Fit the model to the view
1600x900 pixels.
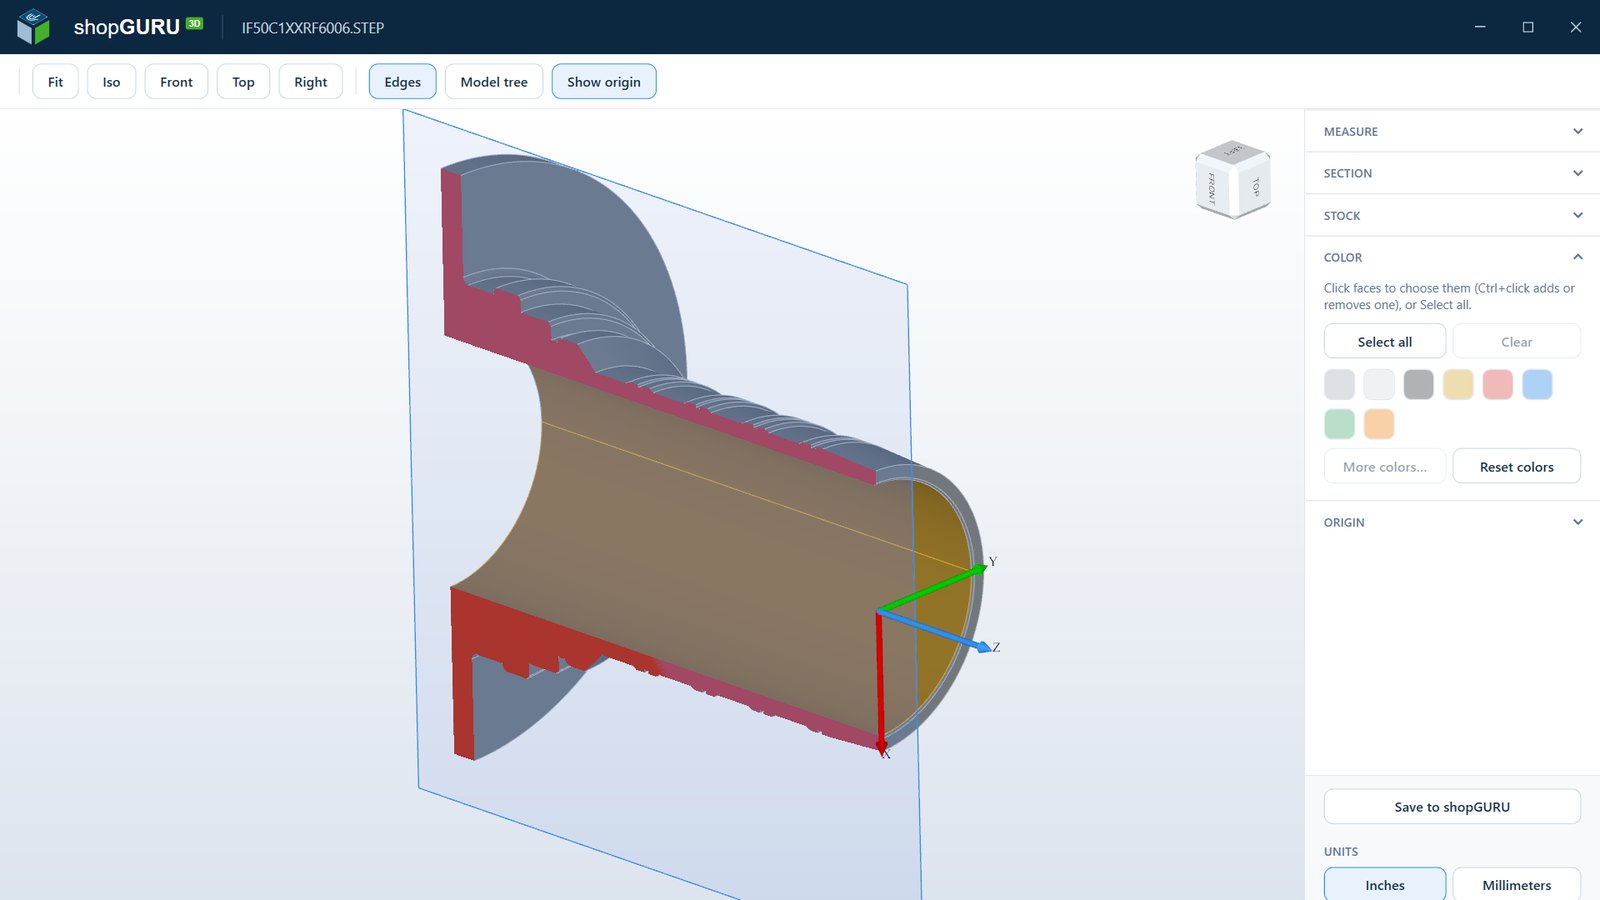[x=55, y=82]
